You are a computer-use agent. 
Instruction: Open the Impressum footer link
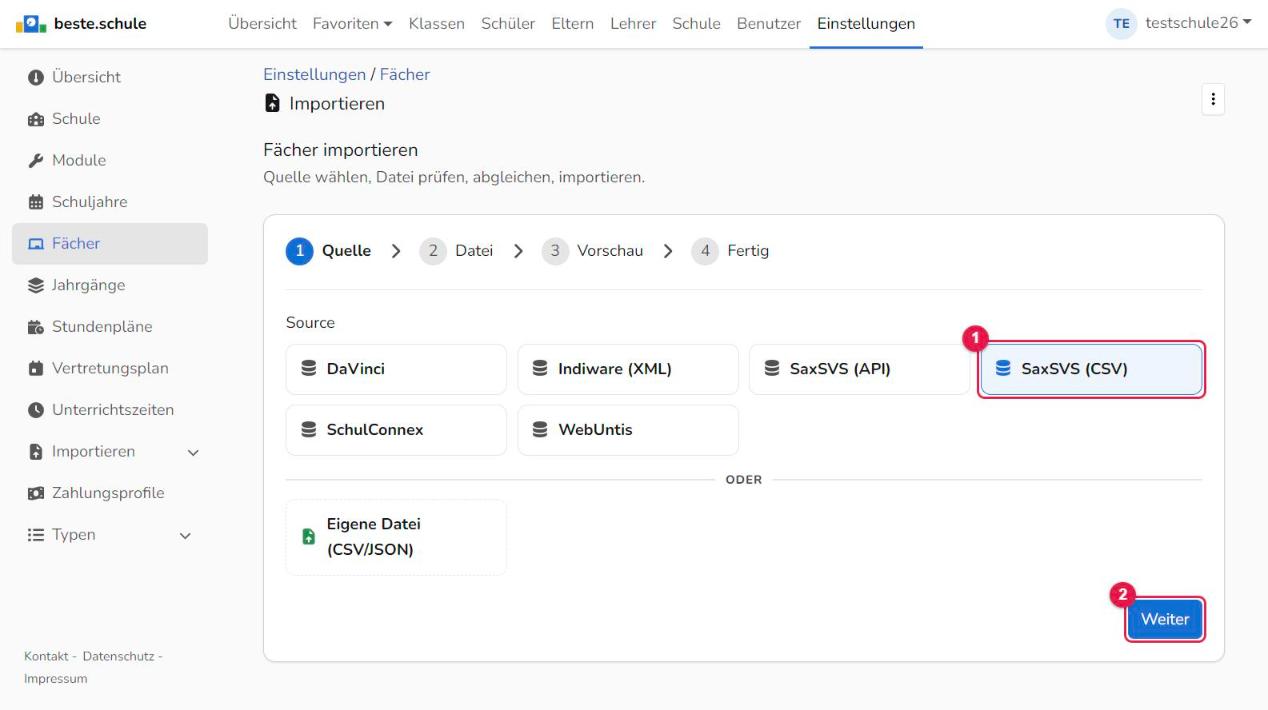pyautogui.click(x=56, y=679)
